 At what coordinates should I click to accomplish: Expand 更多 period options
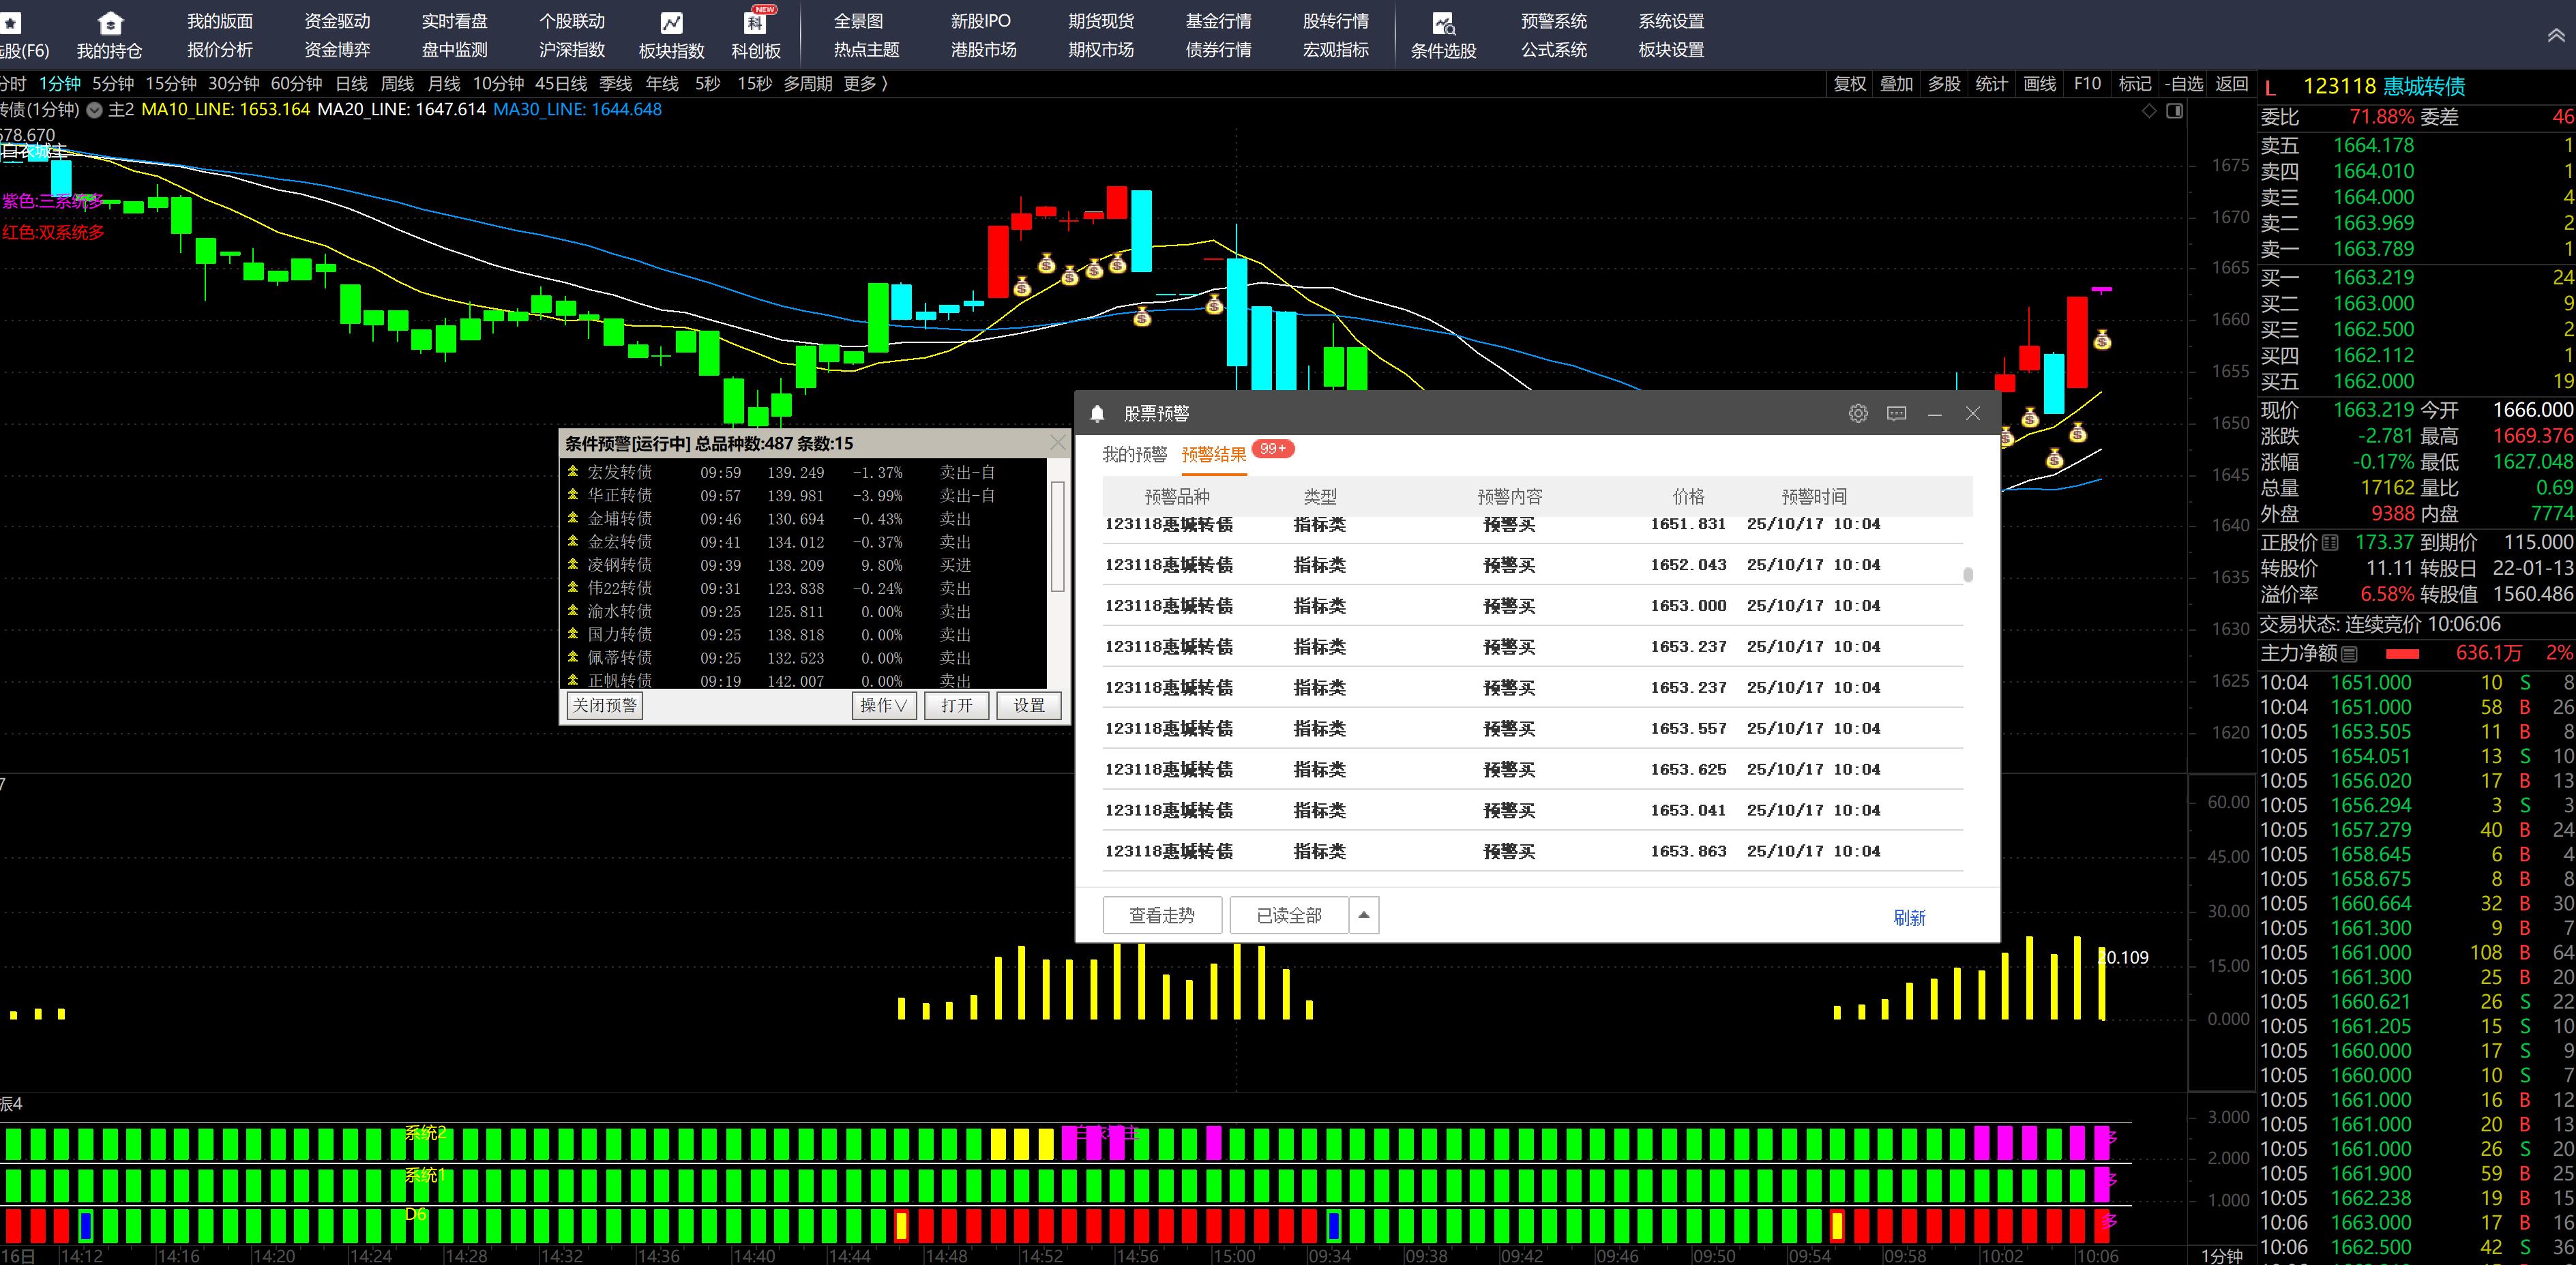[865, 84]
